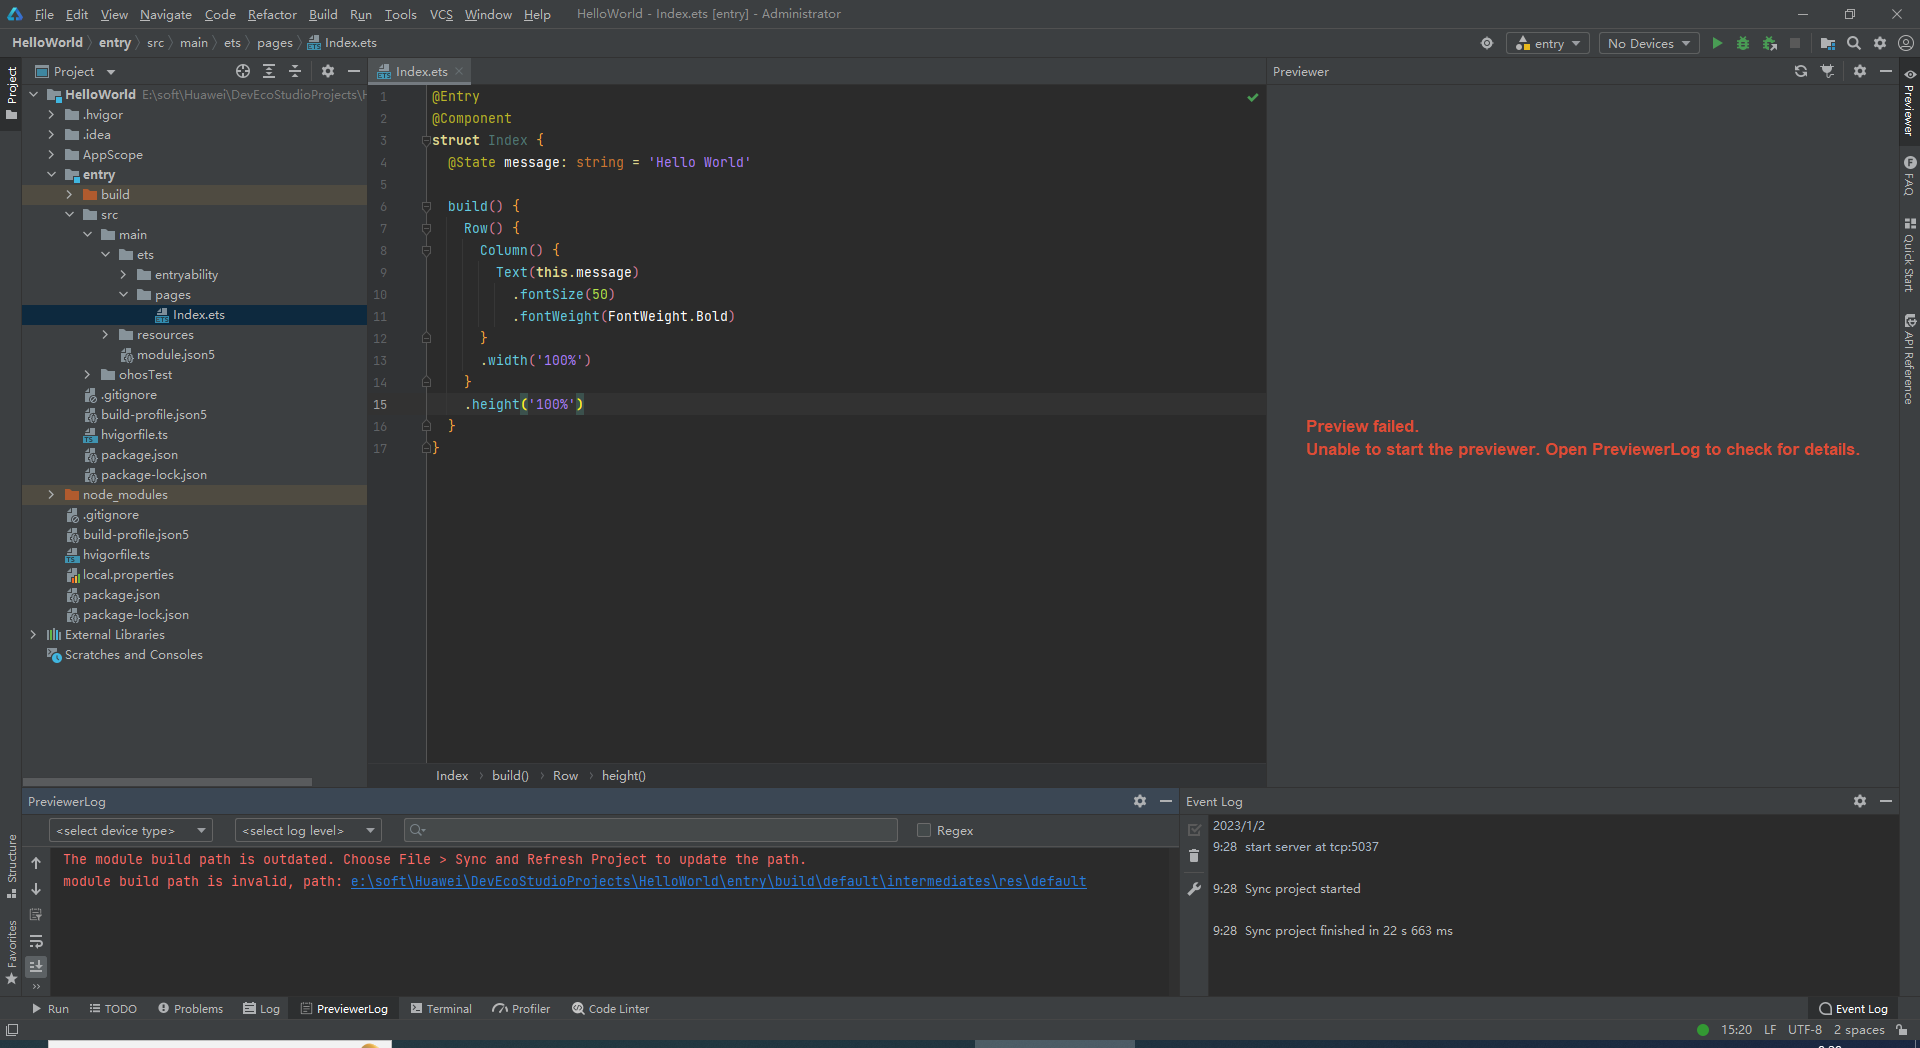Screen dimensions: 1920x1048
Task: Click the Project panel horizontal scrollbar
Action: coord(167,782)
